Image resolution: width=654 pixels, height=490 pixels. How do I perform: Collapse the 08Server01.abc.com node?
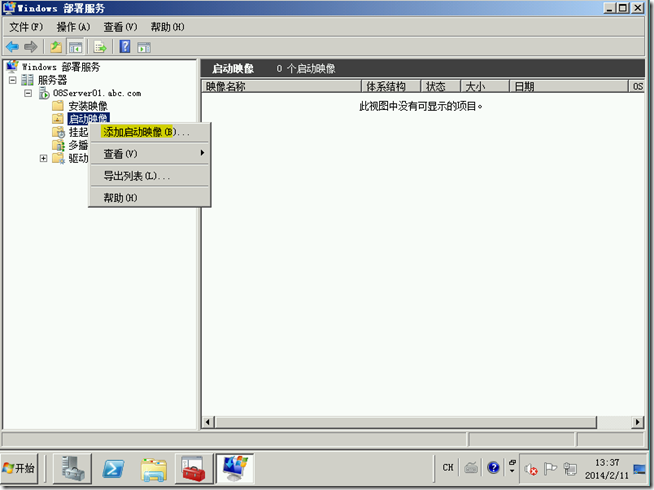tap(28, 93)
